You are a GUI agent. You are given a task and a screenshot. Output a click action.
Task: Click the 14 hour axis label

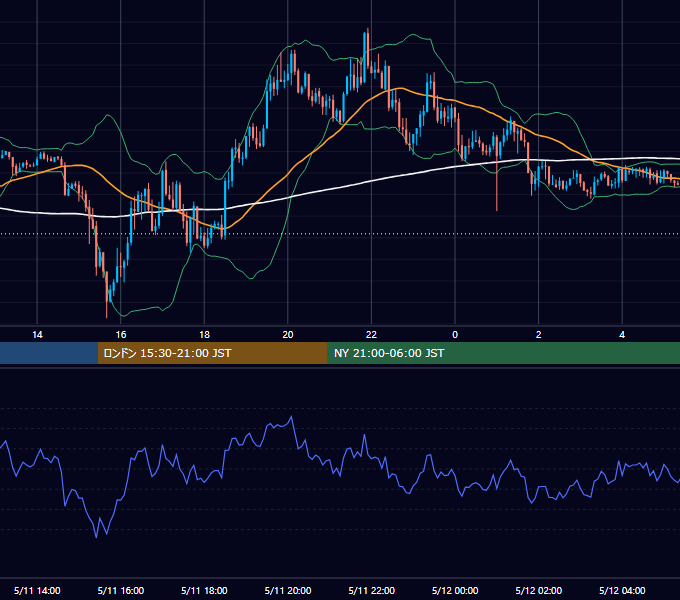pos(37,335)
